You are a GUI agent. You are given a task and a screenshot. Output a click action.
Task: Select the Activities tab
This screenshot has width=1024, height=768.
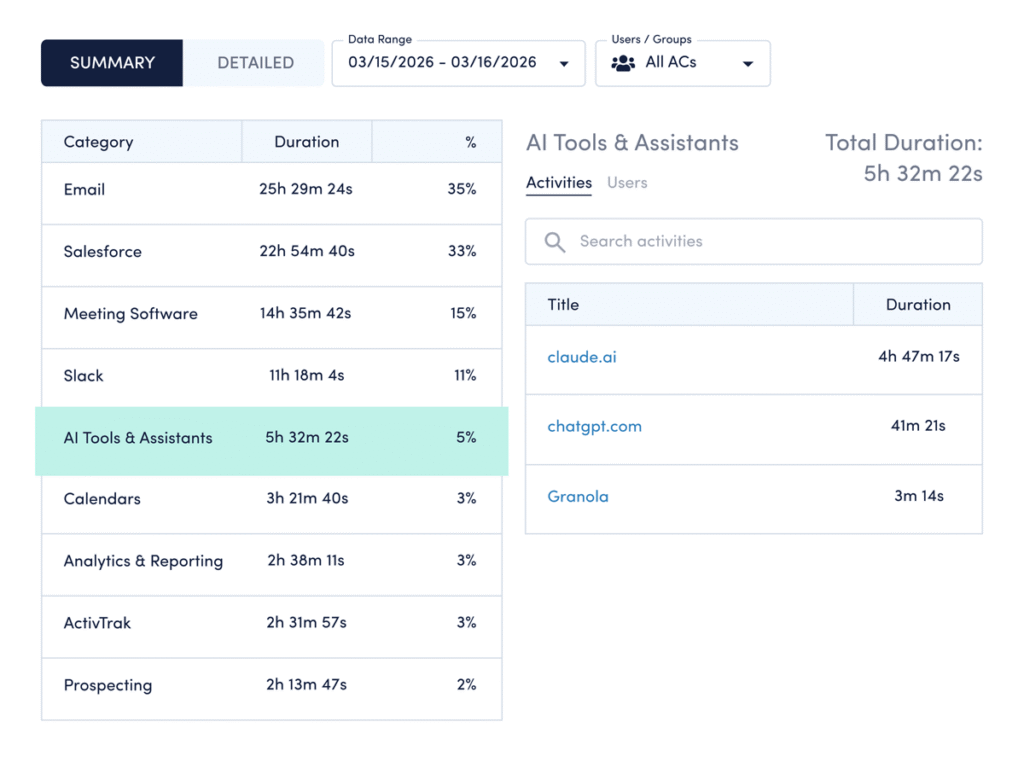click(558, 183)
